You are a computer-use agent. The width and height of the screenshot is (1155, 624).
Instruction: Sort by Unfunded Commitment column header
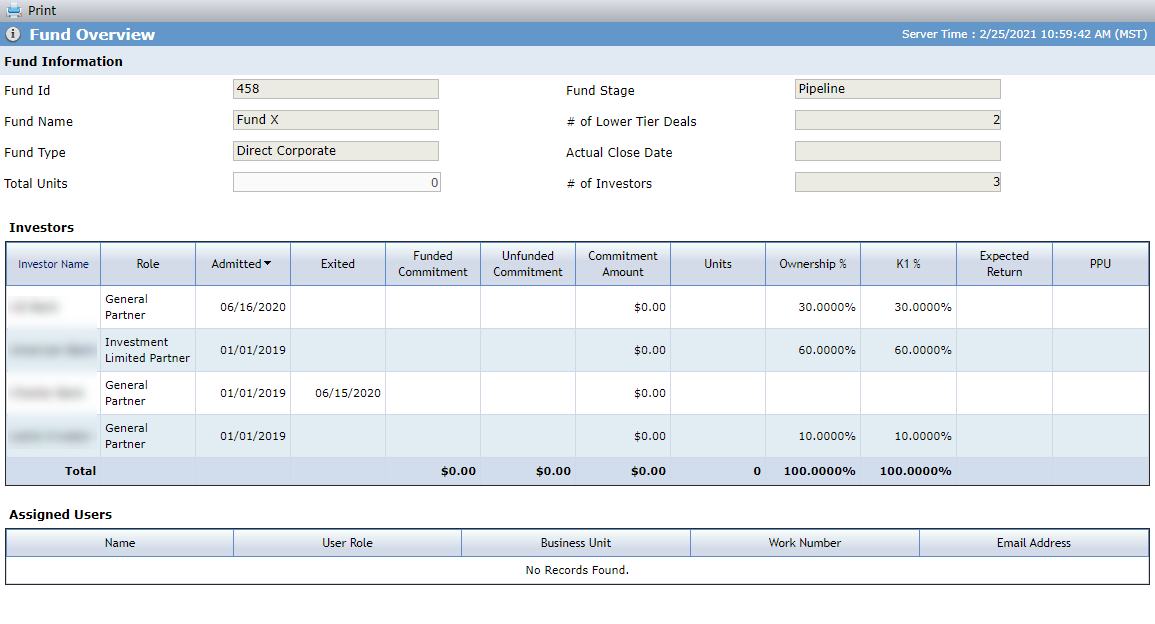click(x=528, y=264)
